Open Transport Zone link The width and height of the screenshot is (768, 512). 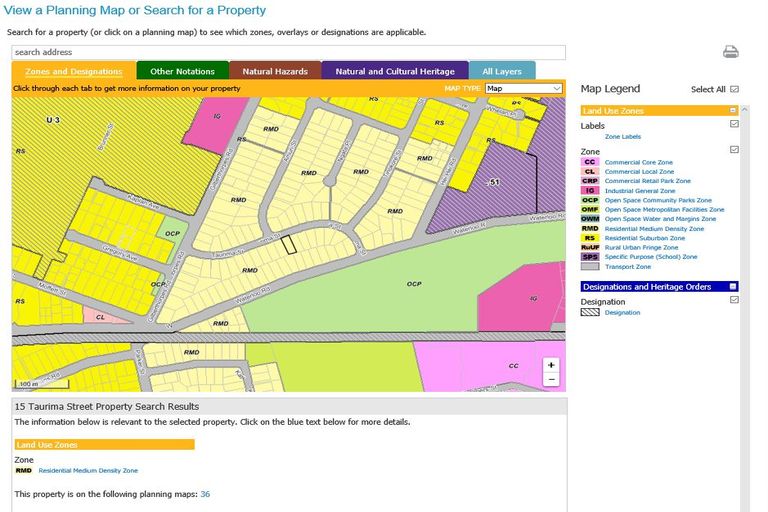tap(628, 267)
